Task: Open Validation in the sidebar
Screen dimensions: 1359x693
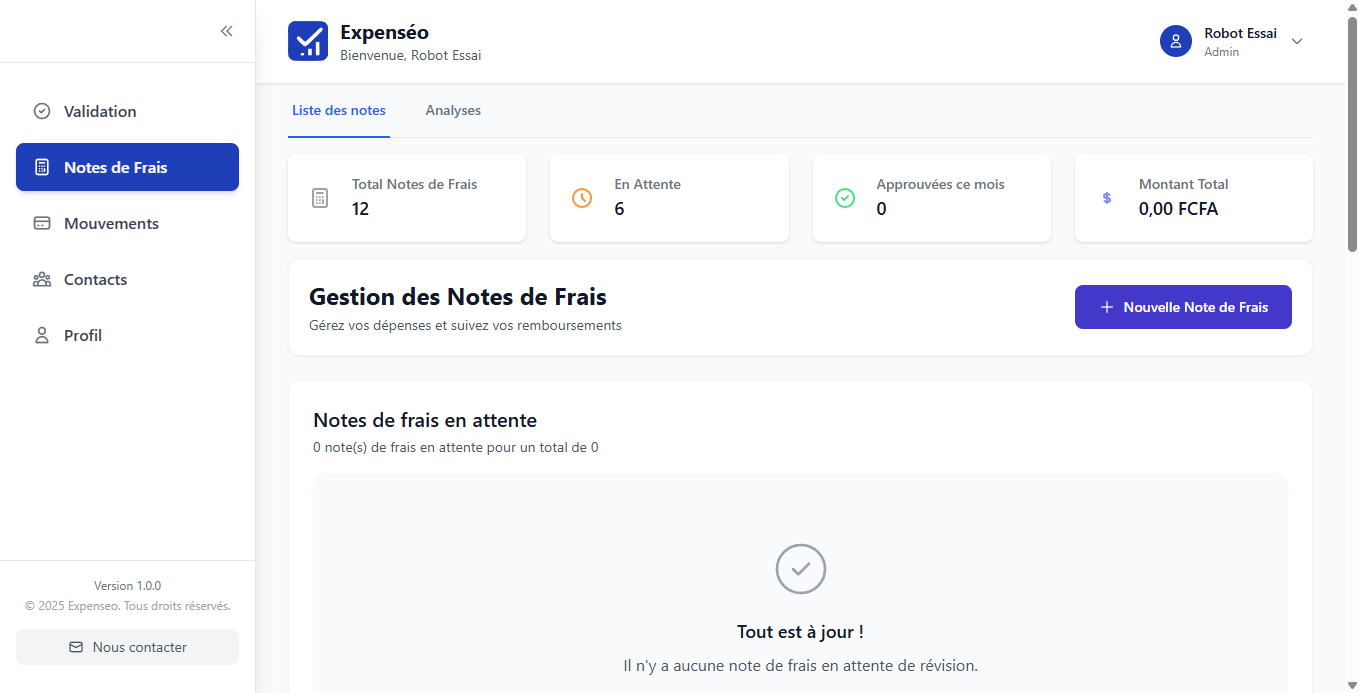Action: (x=127, y=111)
